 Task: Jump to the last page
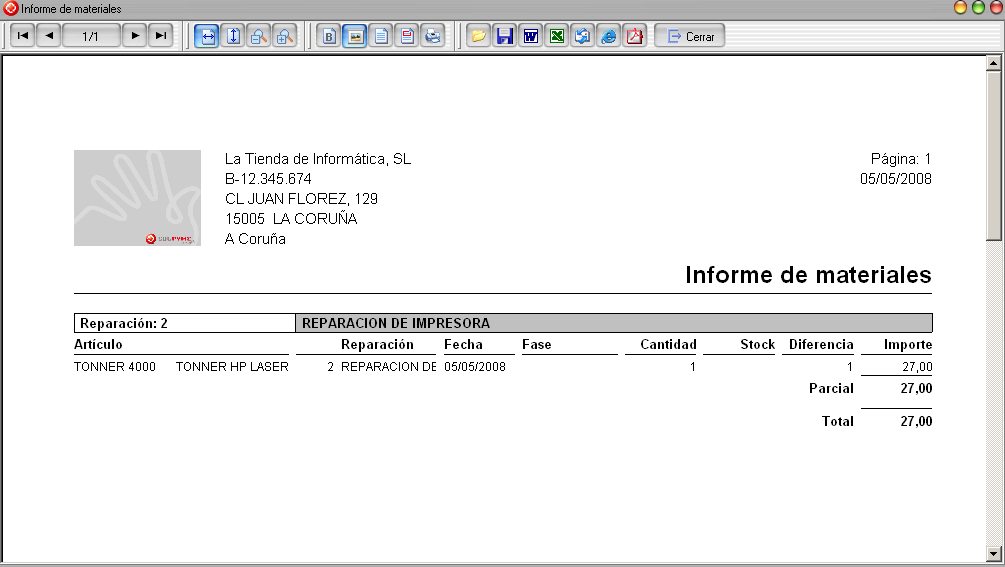click(161, 36)
